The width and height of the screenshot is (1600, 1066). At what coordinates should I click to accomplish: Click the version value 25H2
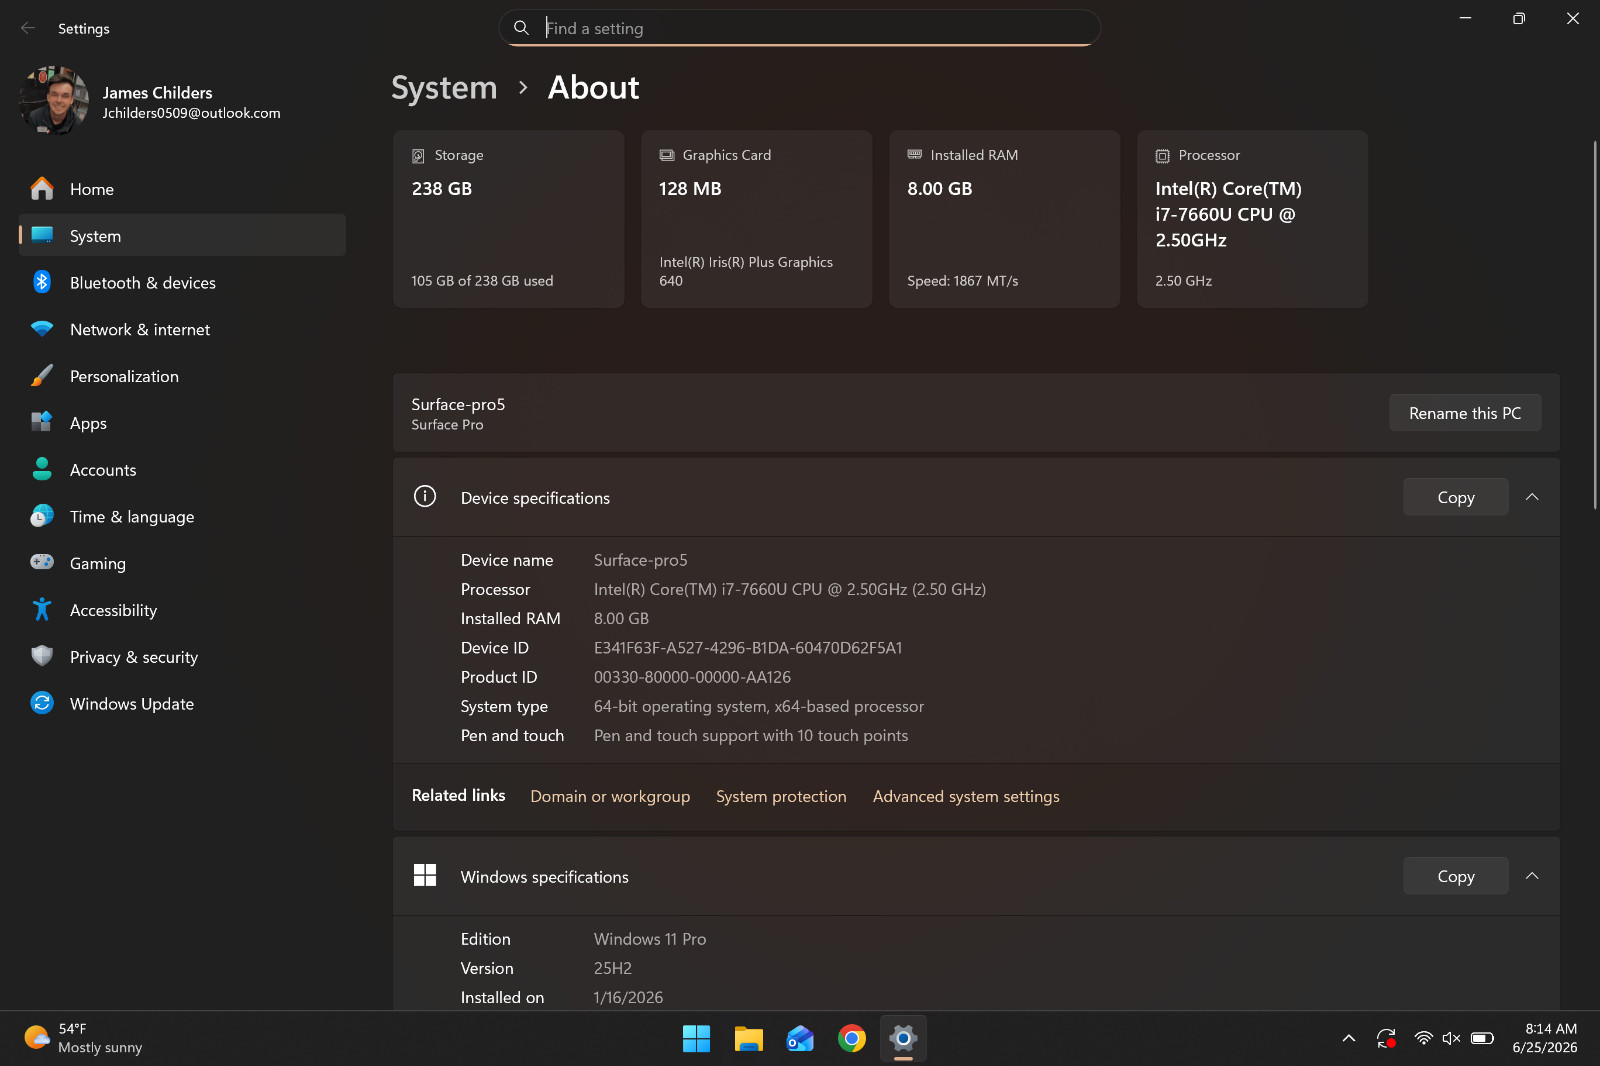click(x=613, y=968)
